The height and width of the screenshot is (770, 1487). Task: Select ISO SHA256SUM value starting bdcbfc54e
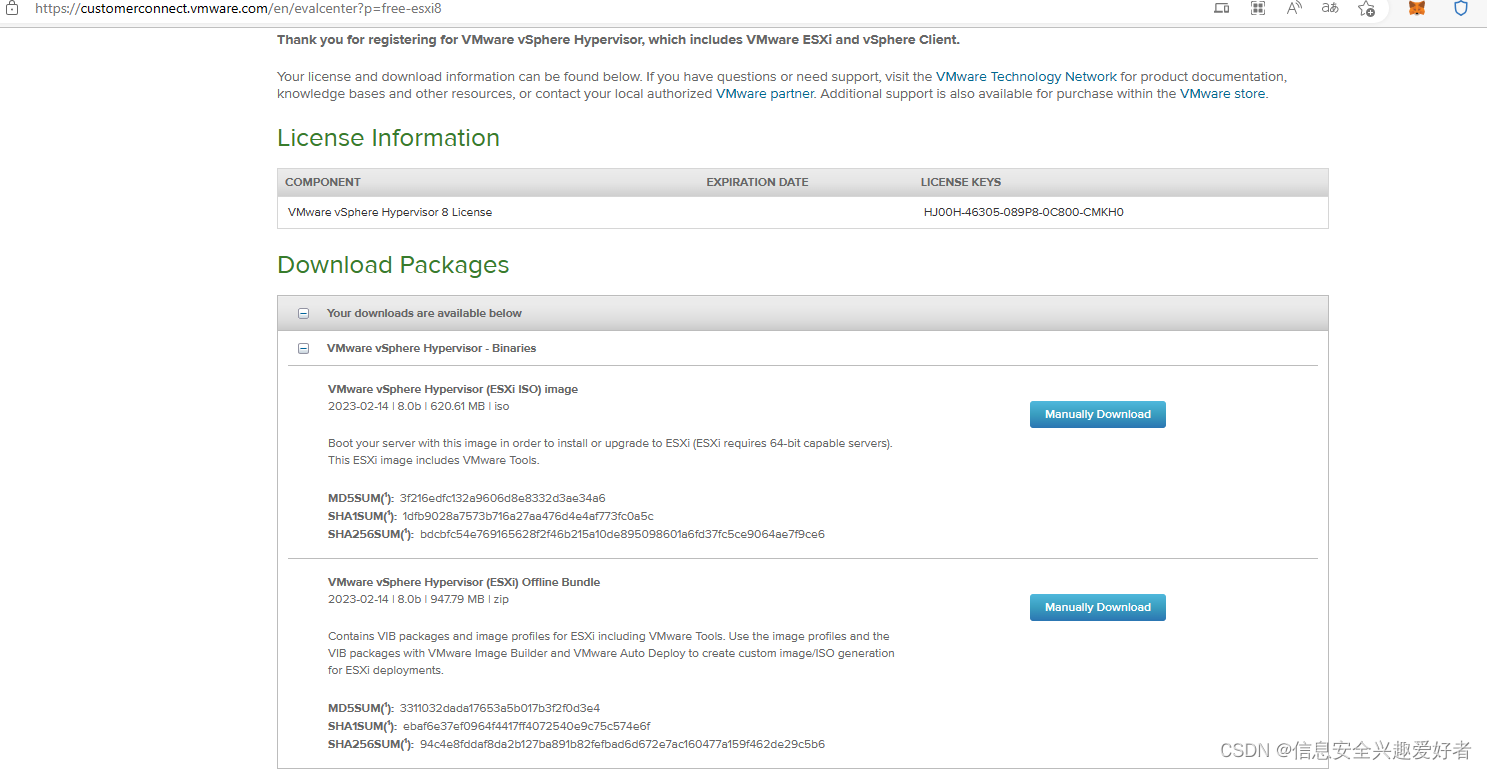click(x=622, y=534)
